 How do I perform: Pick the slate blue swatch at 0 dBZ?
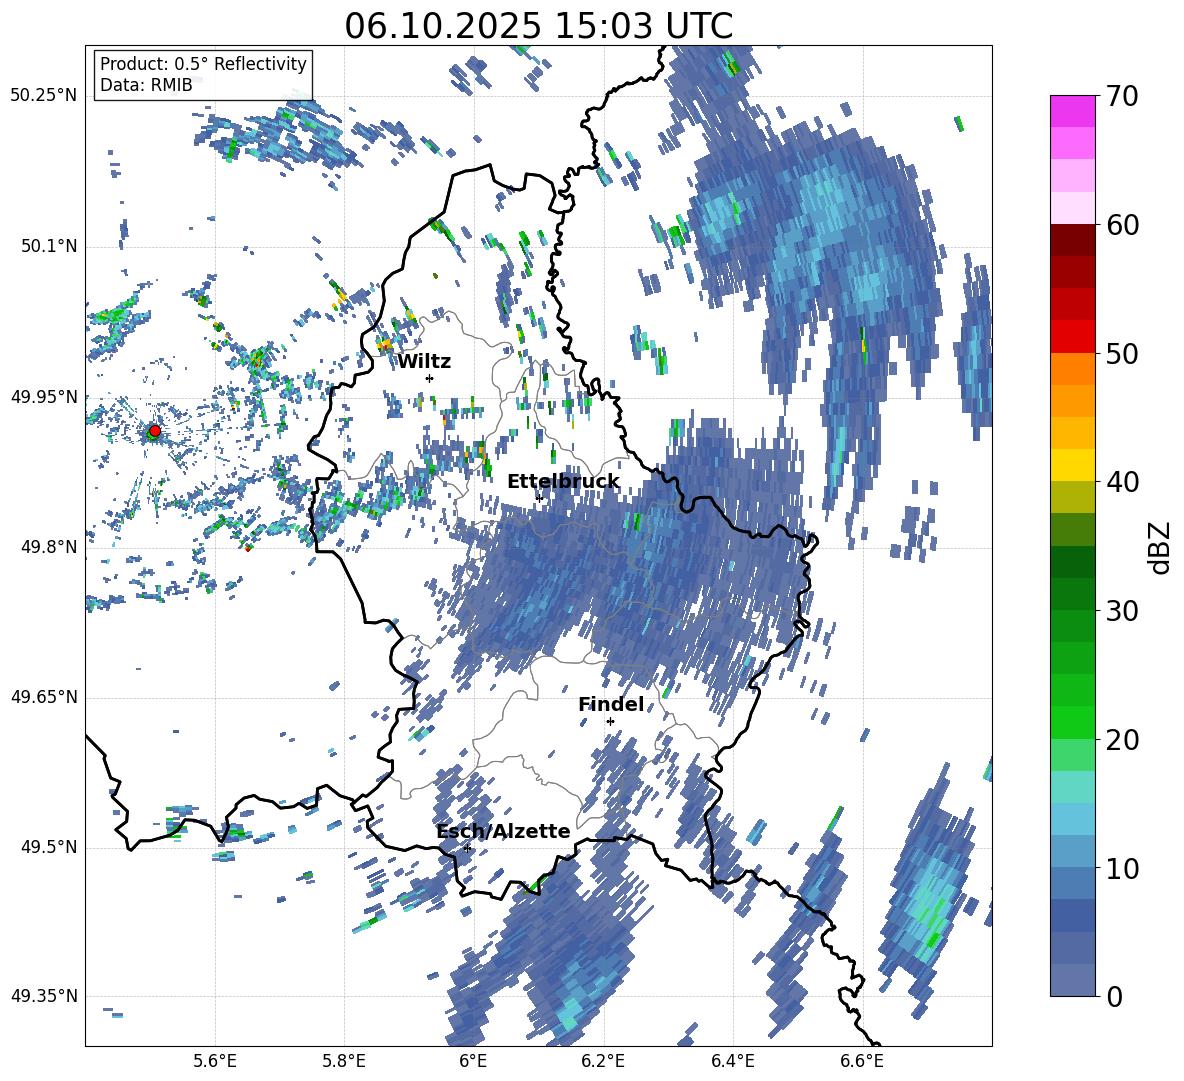[x=1072, y=980]
